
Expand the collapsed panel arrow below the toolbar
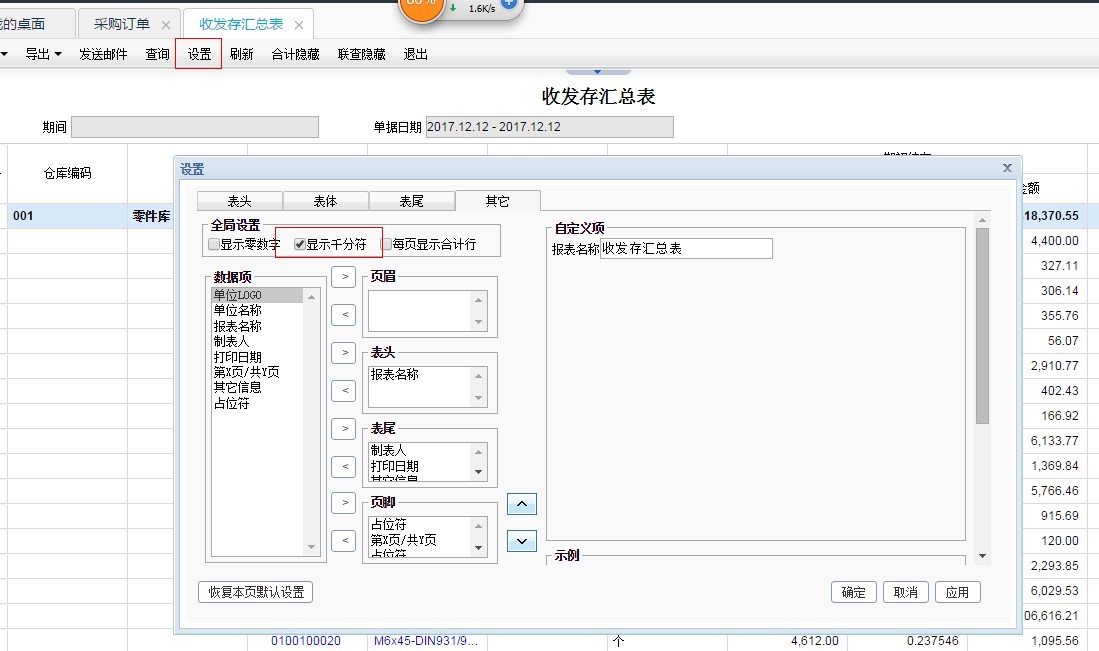click(x=597, y=71)
